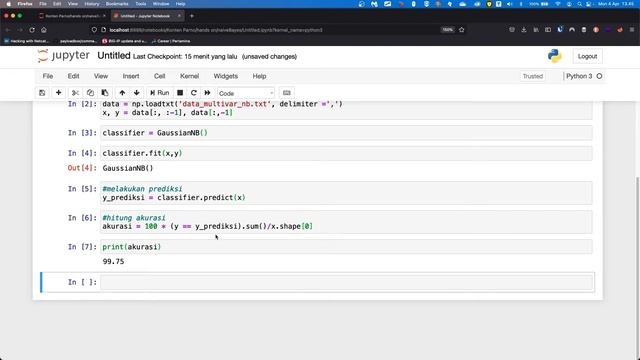Screen dimensions: 640x360
Task: Click the localhost address bar
Action: [x=269, y=30]
